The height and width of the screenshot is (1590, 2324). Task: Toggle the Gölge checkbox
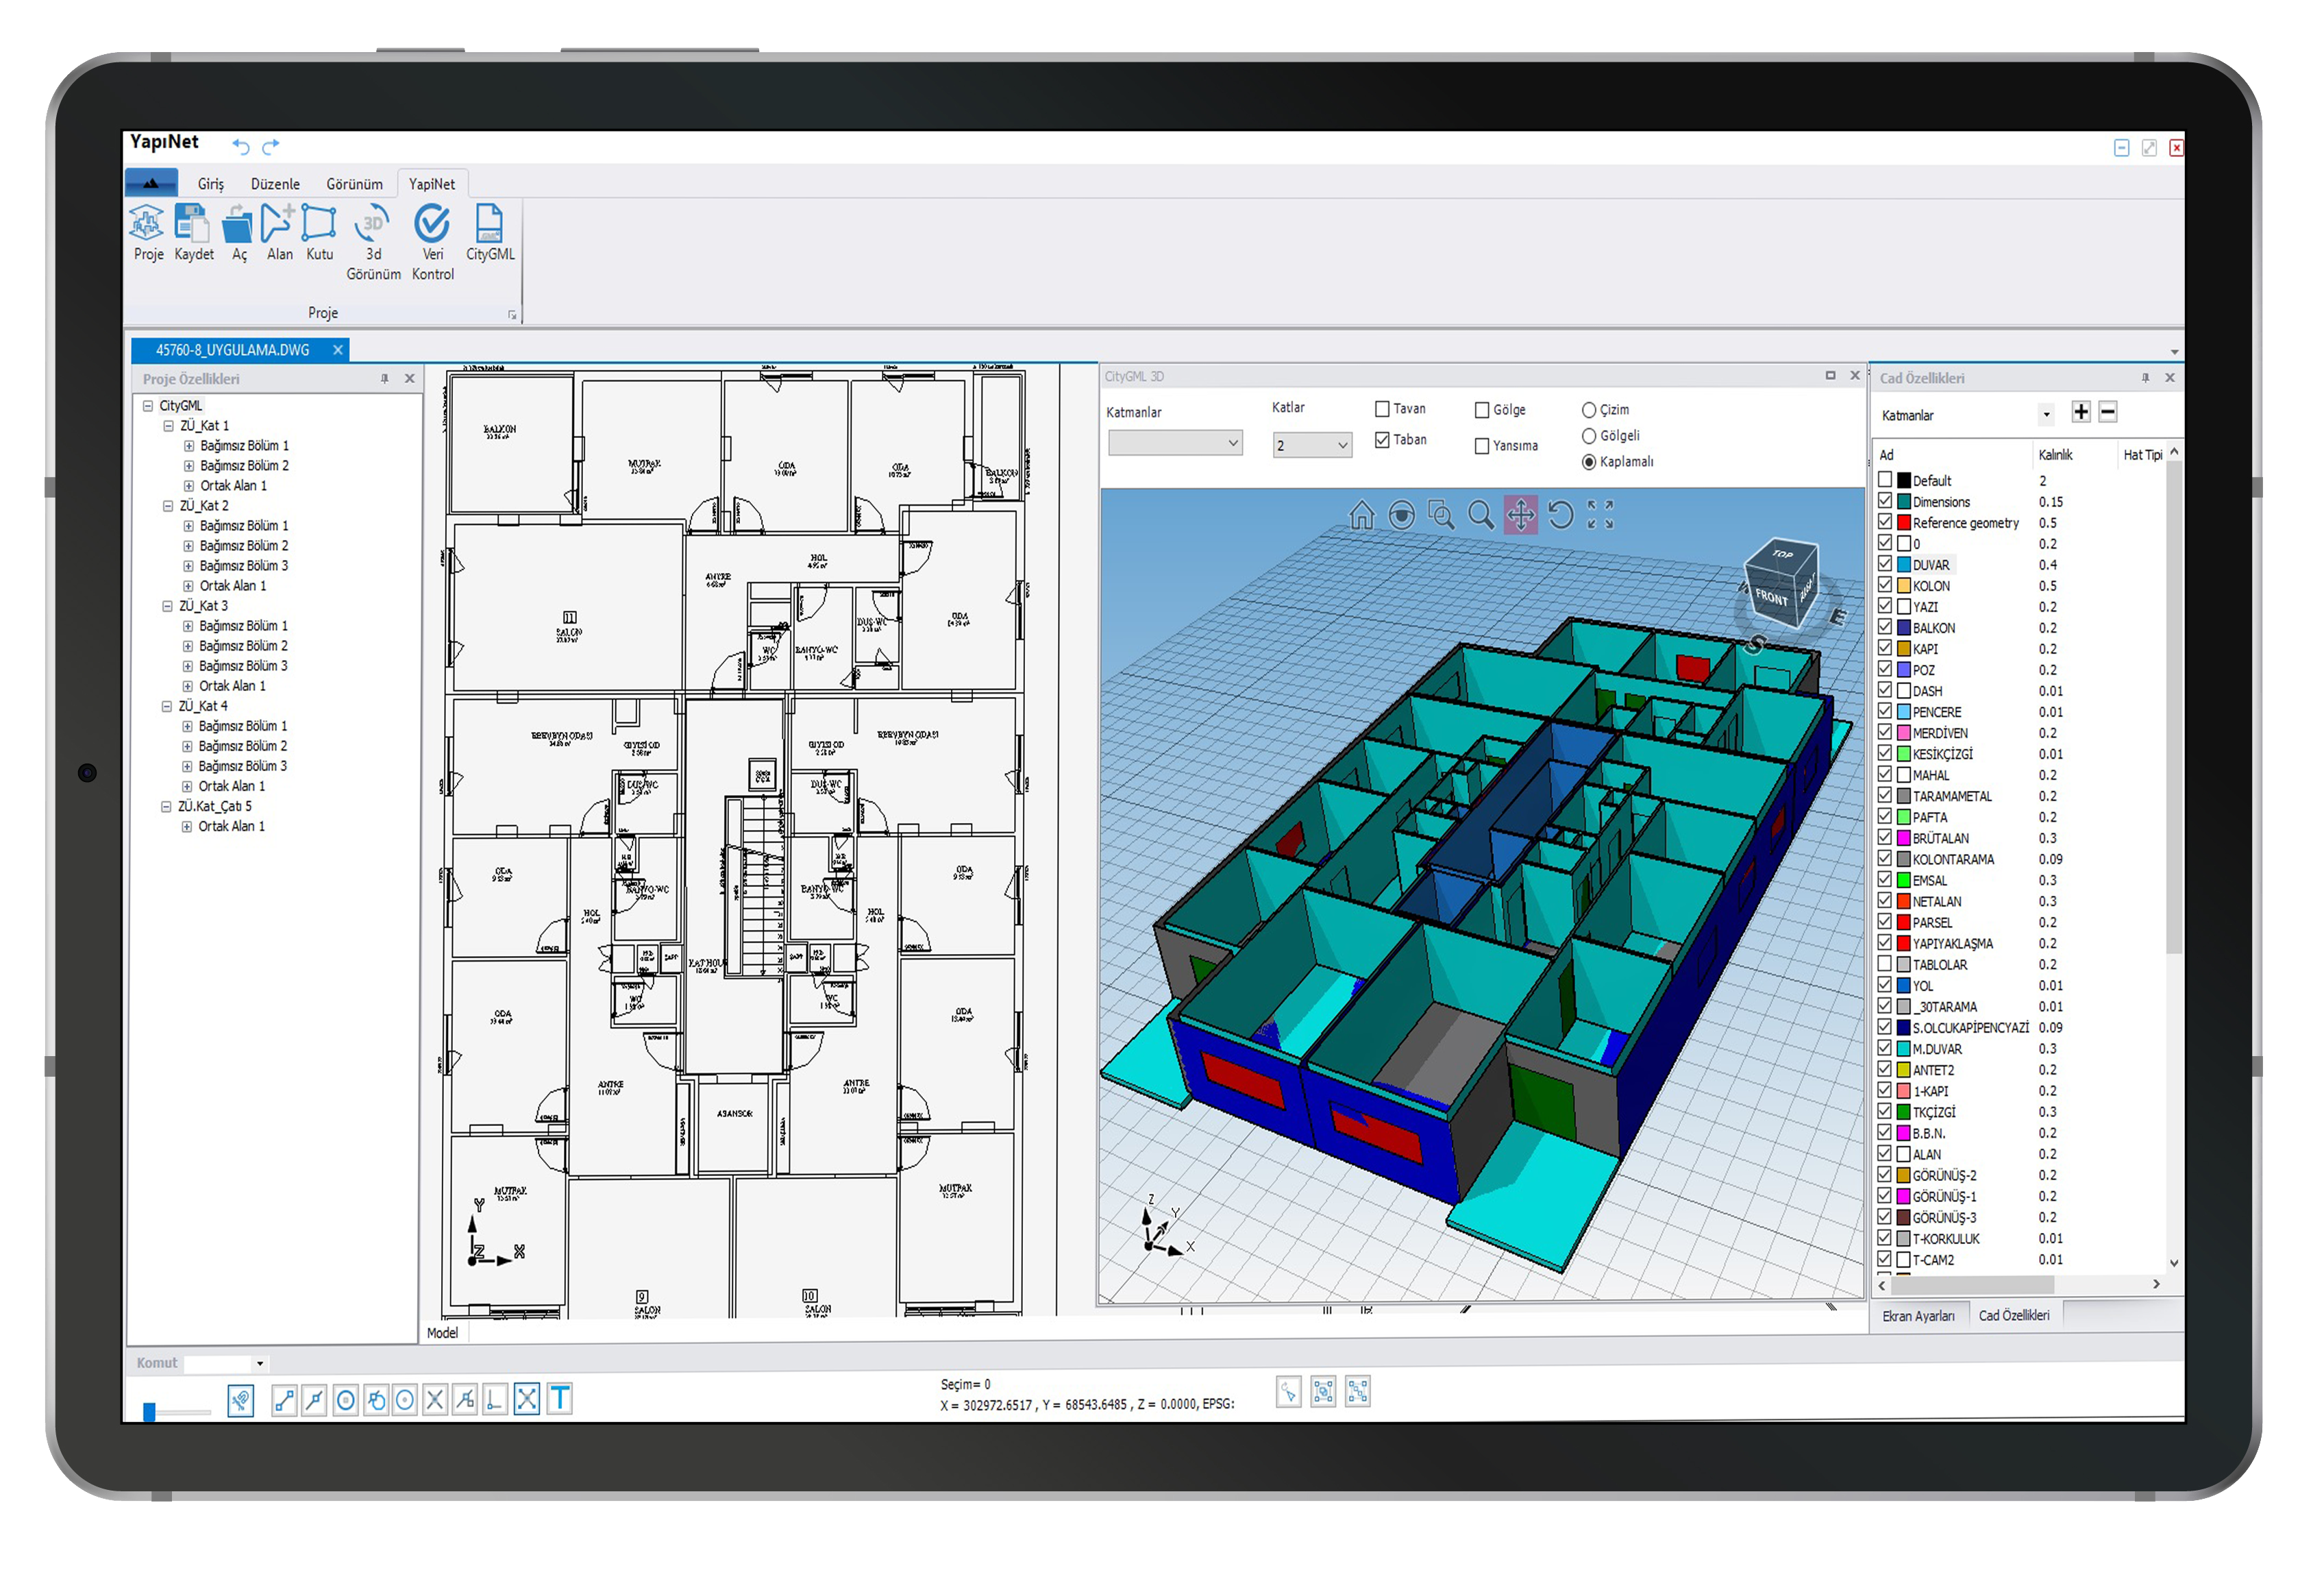[x=1482, y=410]
